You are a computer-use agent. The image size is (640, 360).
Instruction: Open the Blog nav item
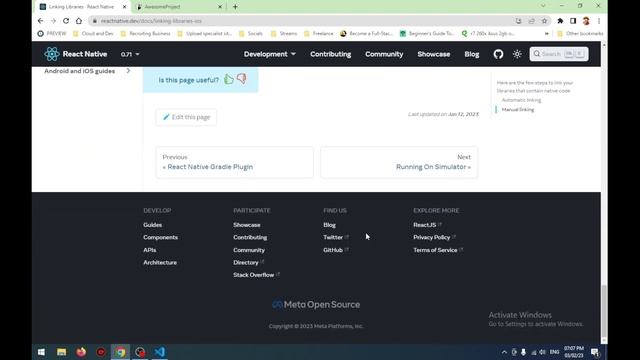(x=471, y=54)
